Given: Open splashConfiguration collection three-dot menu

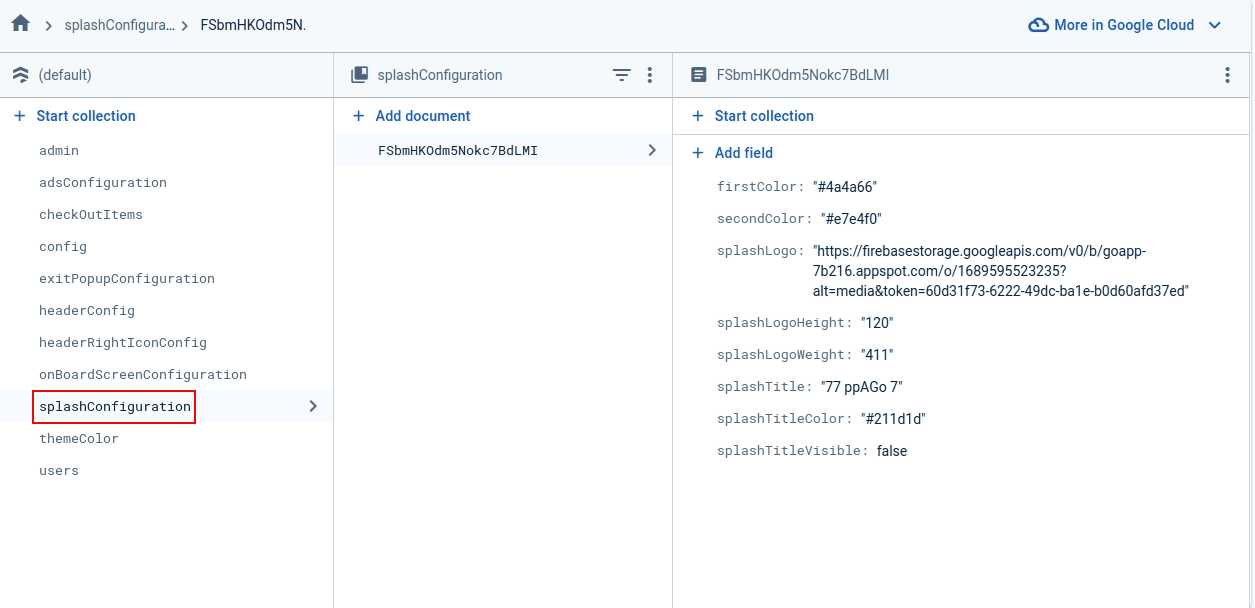Looking at the screenshot, I should [x=649, y=75].
